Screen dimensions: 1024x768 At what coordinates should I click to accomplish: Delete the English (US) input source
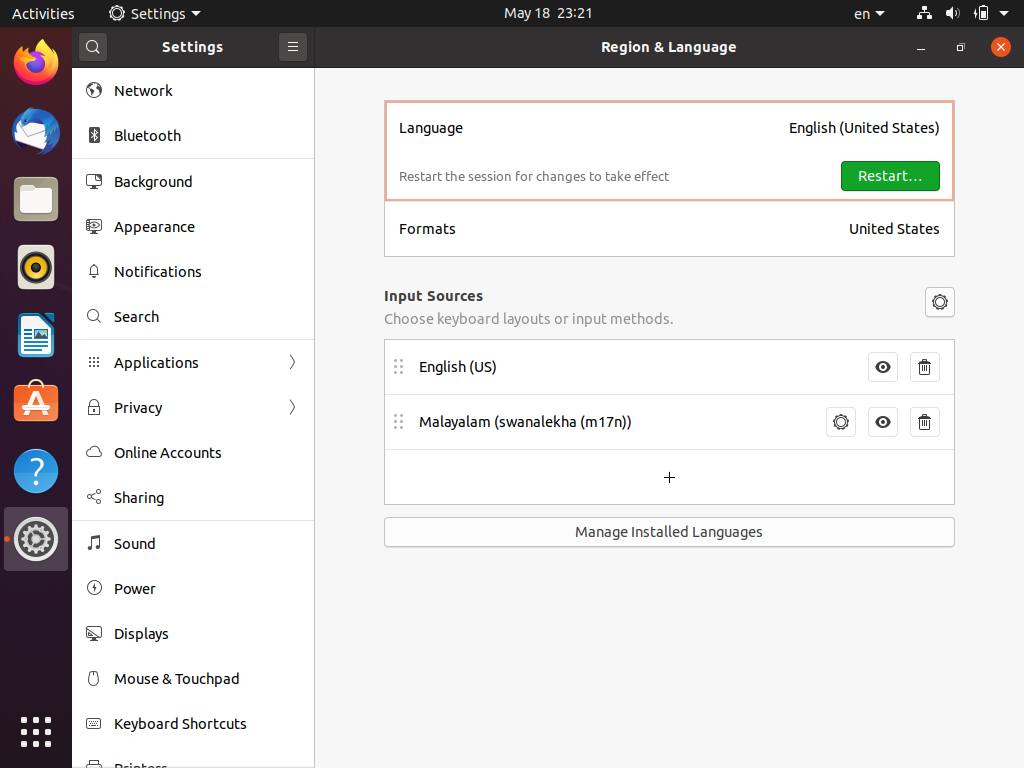924,367
